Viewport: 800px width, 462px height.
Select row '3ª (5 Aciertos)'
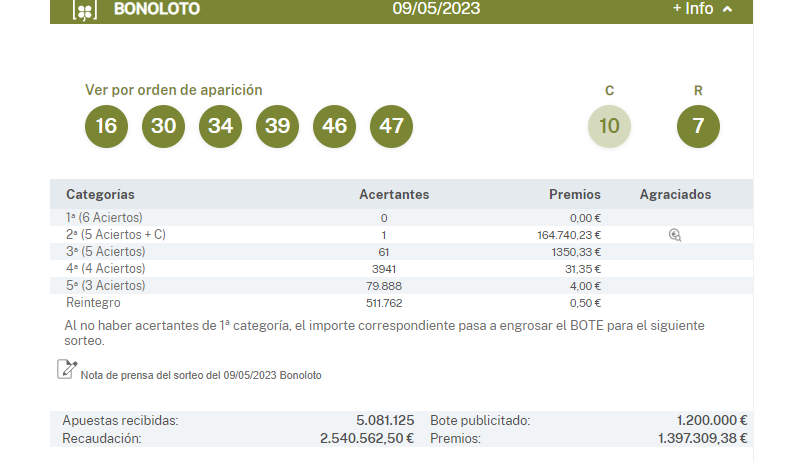coord(401,252)
